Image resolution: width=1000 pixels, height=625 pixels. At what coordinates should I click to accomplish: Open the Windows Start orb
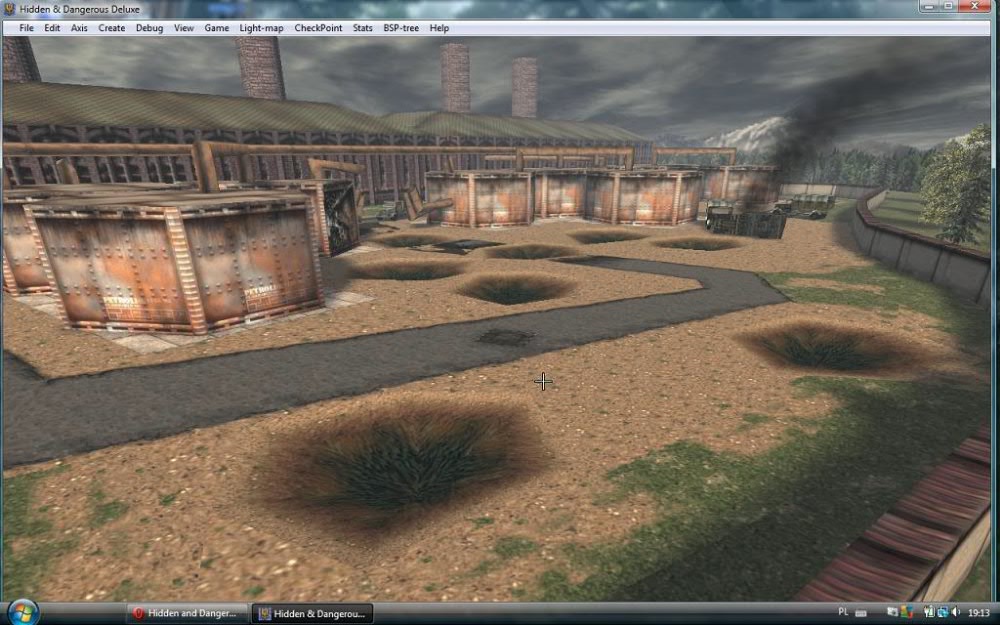click(x=22, y=613)
